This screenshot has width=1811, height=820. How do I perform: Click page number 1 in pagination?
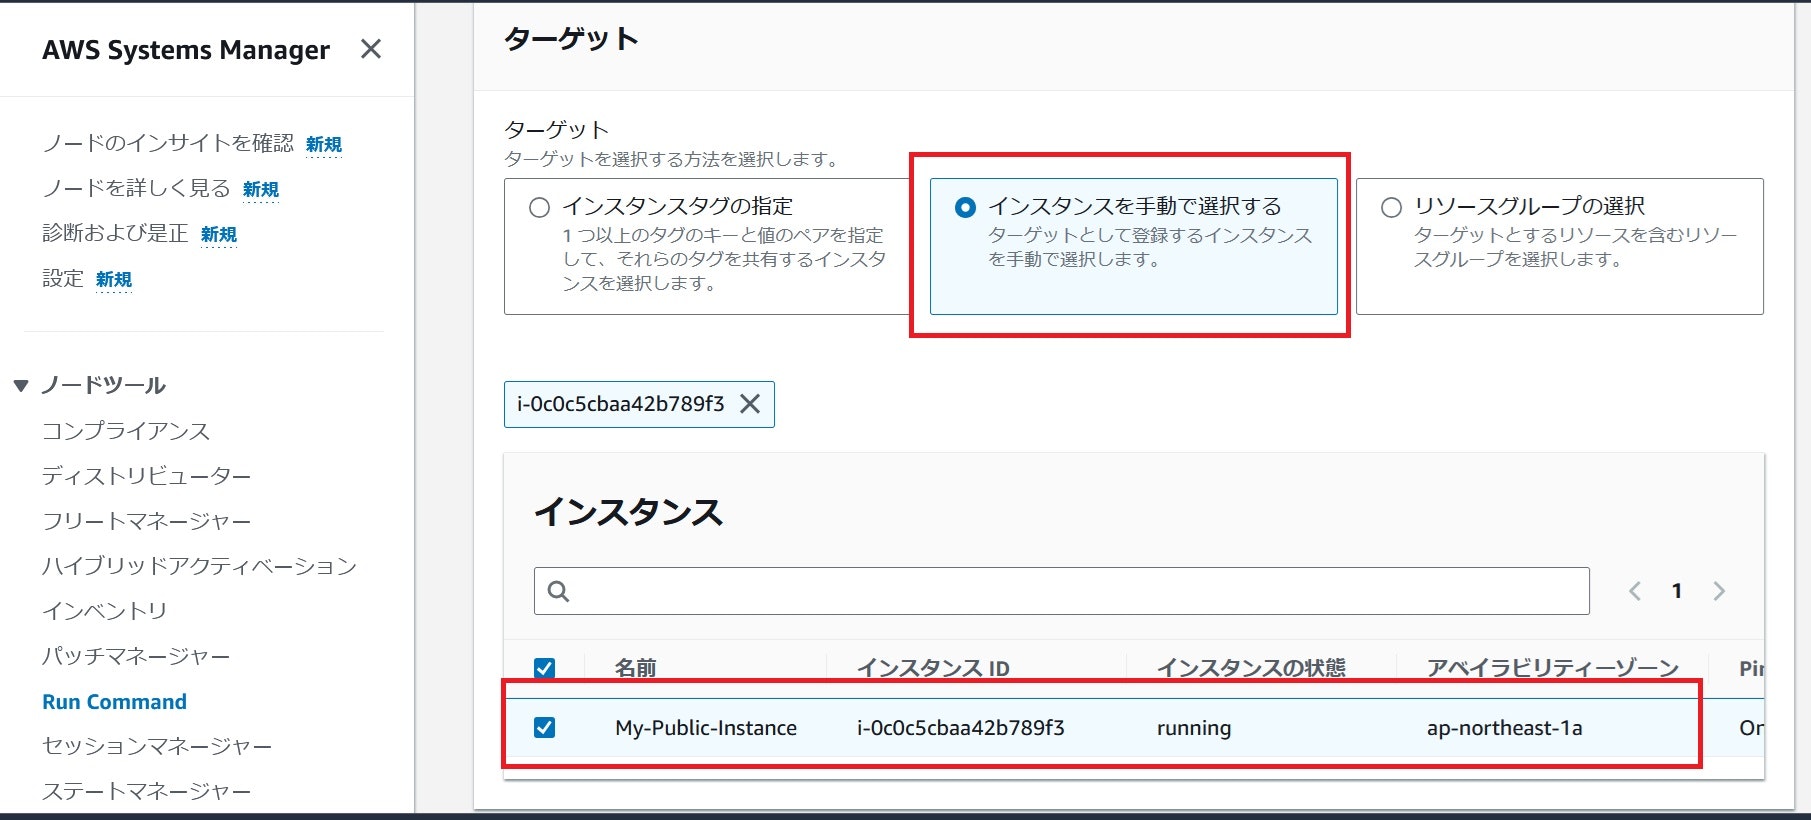coord(1677,591)
